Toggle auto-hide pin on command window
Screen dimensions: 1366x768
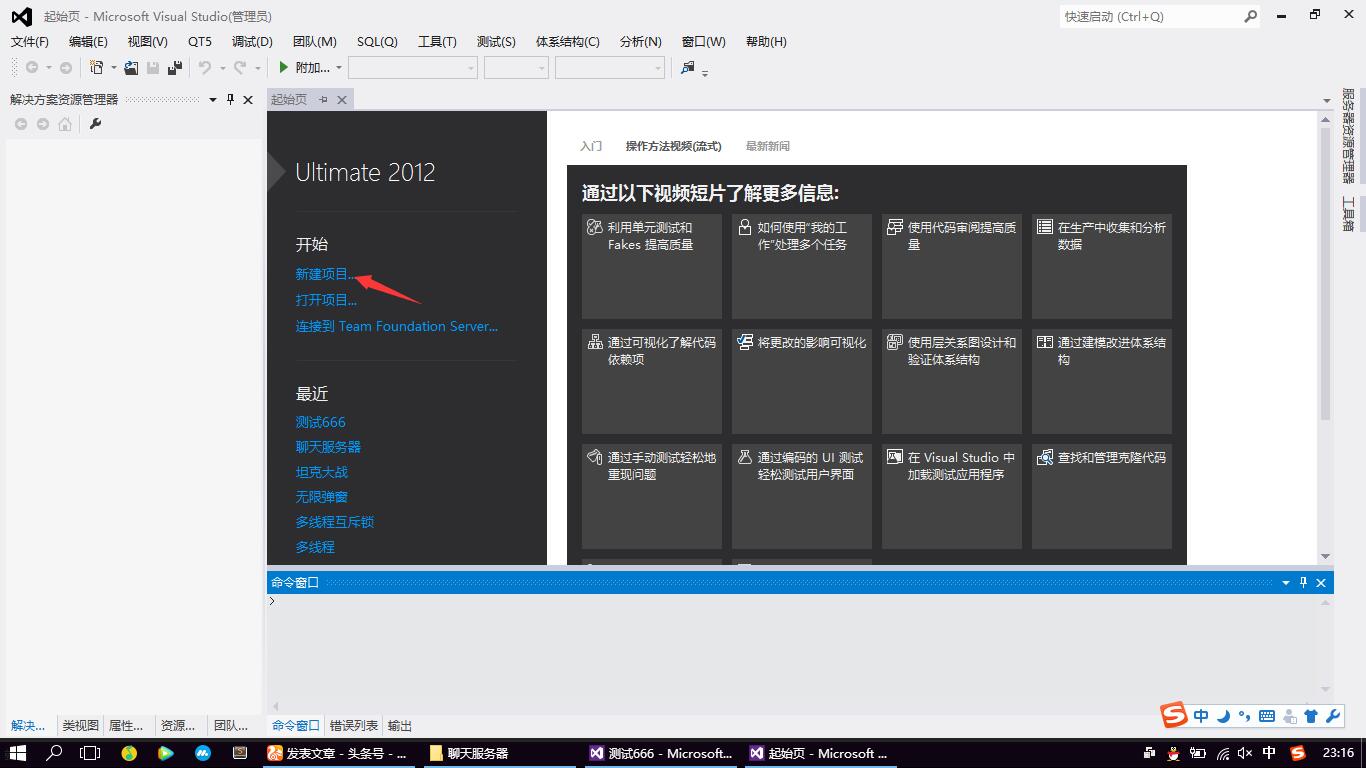click(1303, 582)
